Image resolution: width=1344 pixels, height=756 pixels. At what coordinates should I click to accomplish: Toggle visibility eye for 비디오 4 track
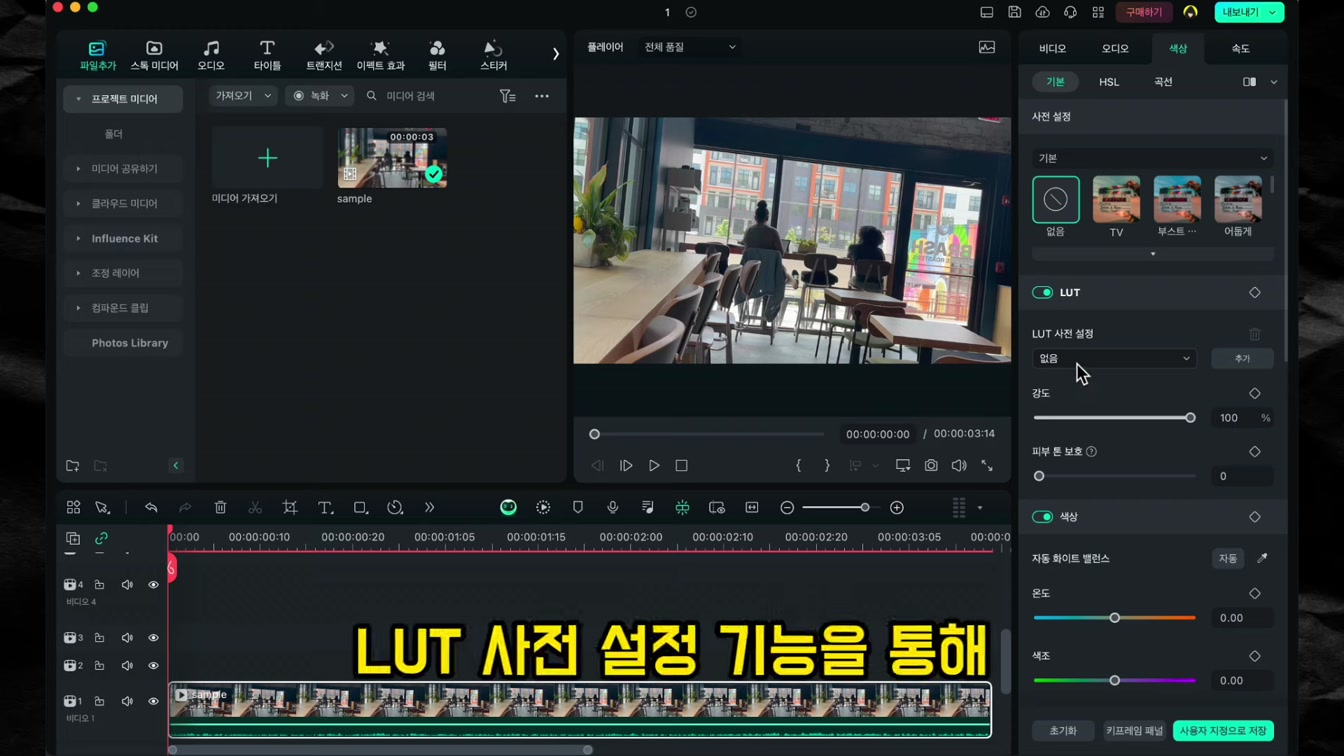tap(153, 585)
